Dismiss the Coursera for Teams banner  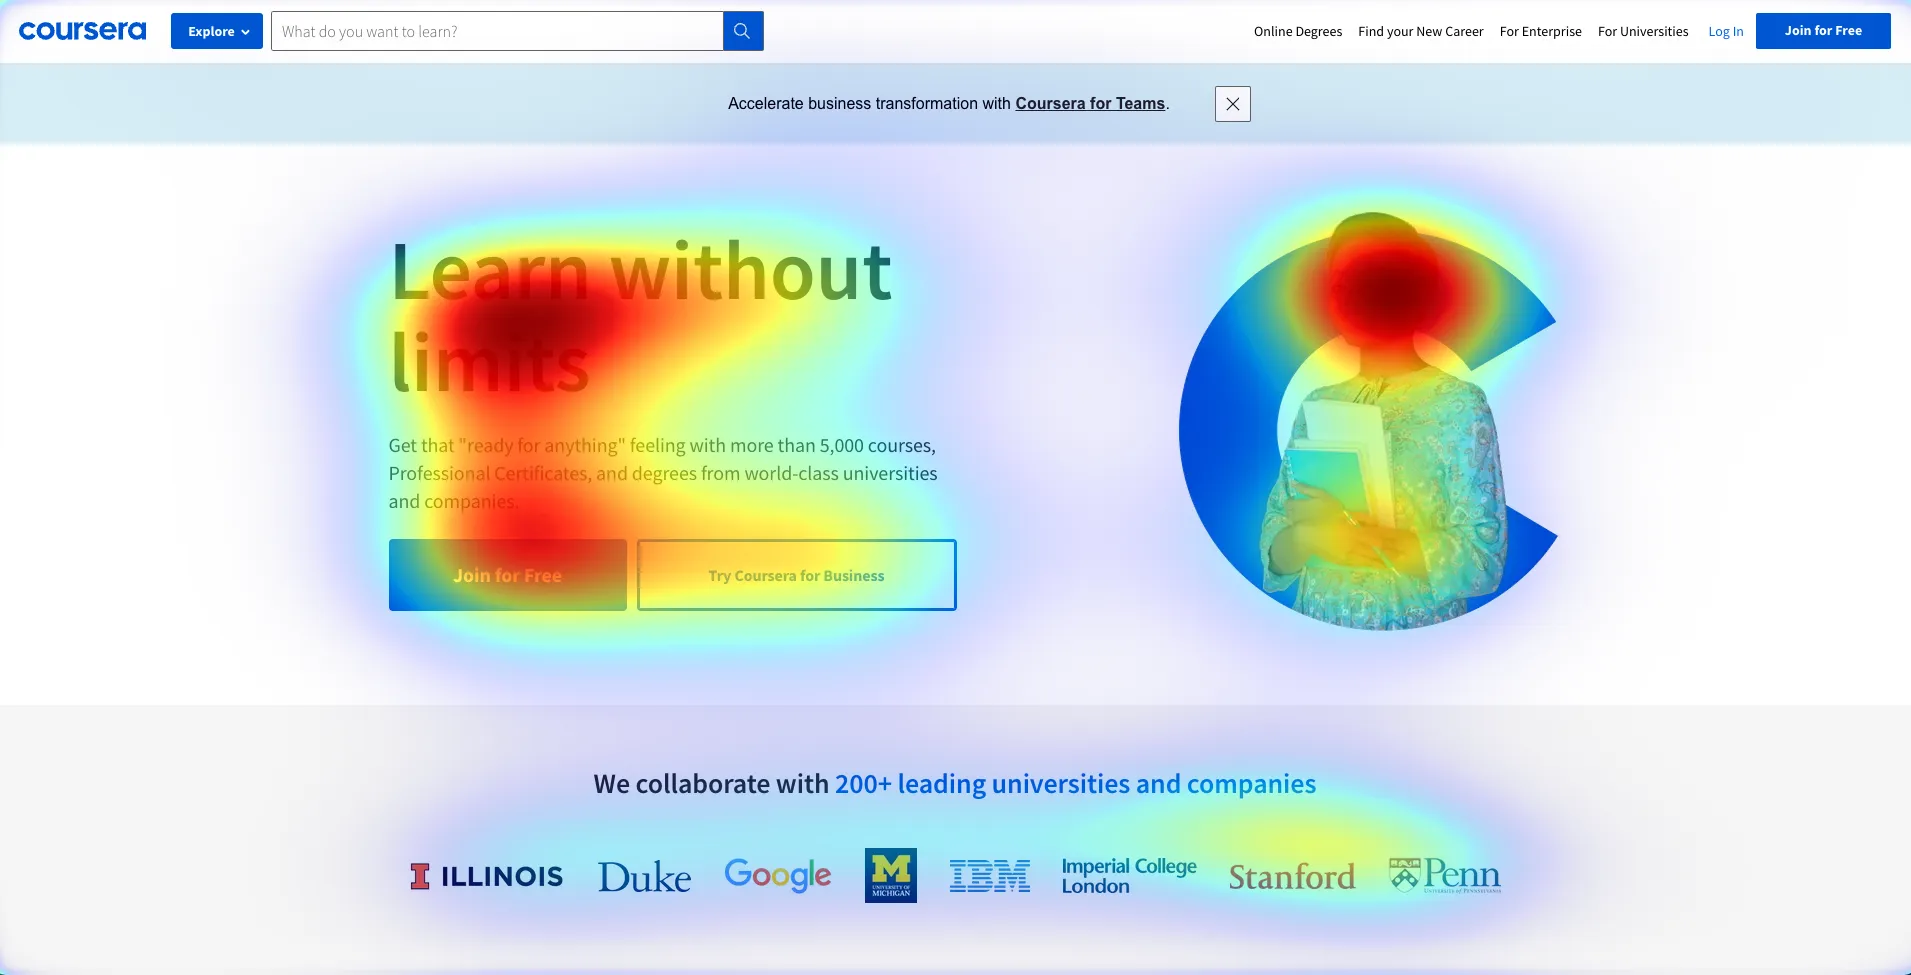(1232, 104)
